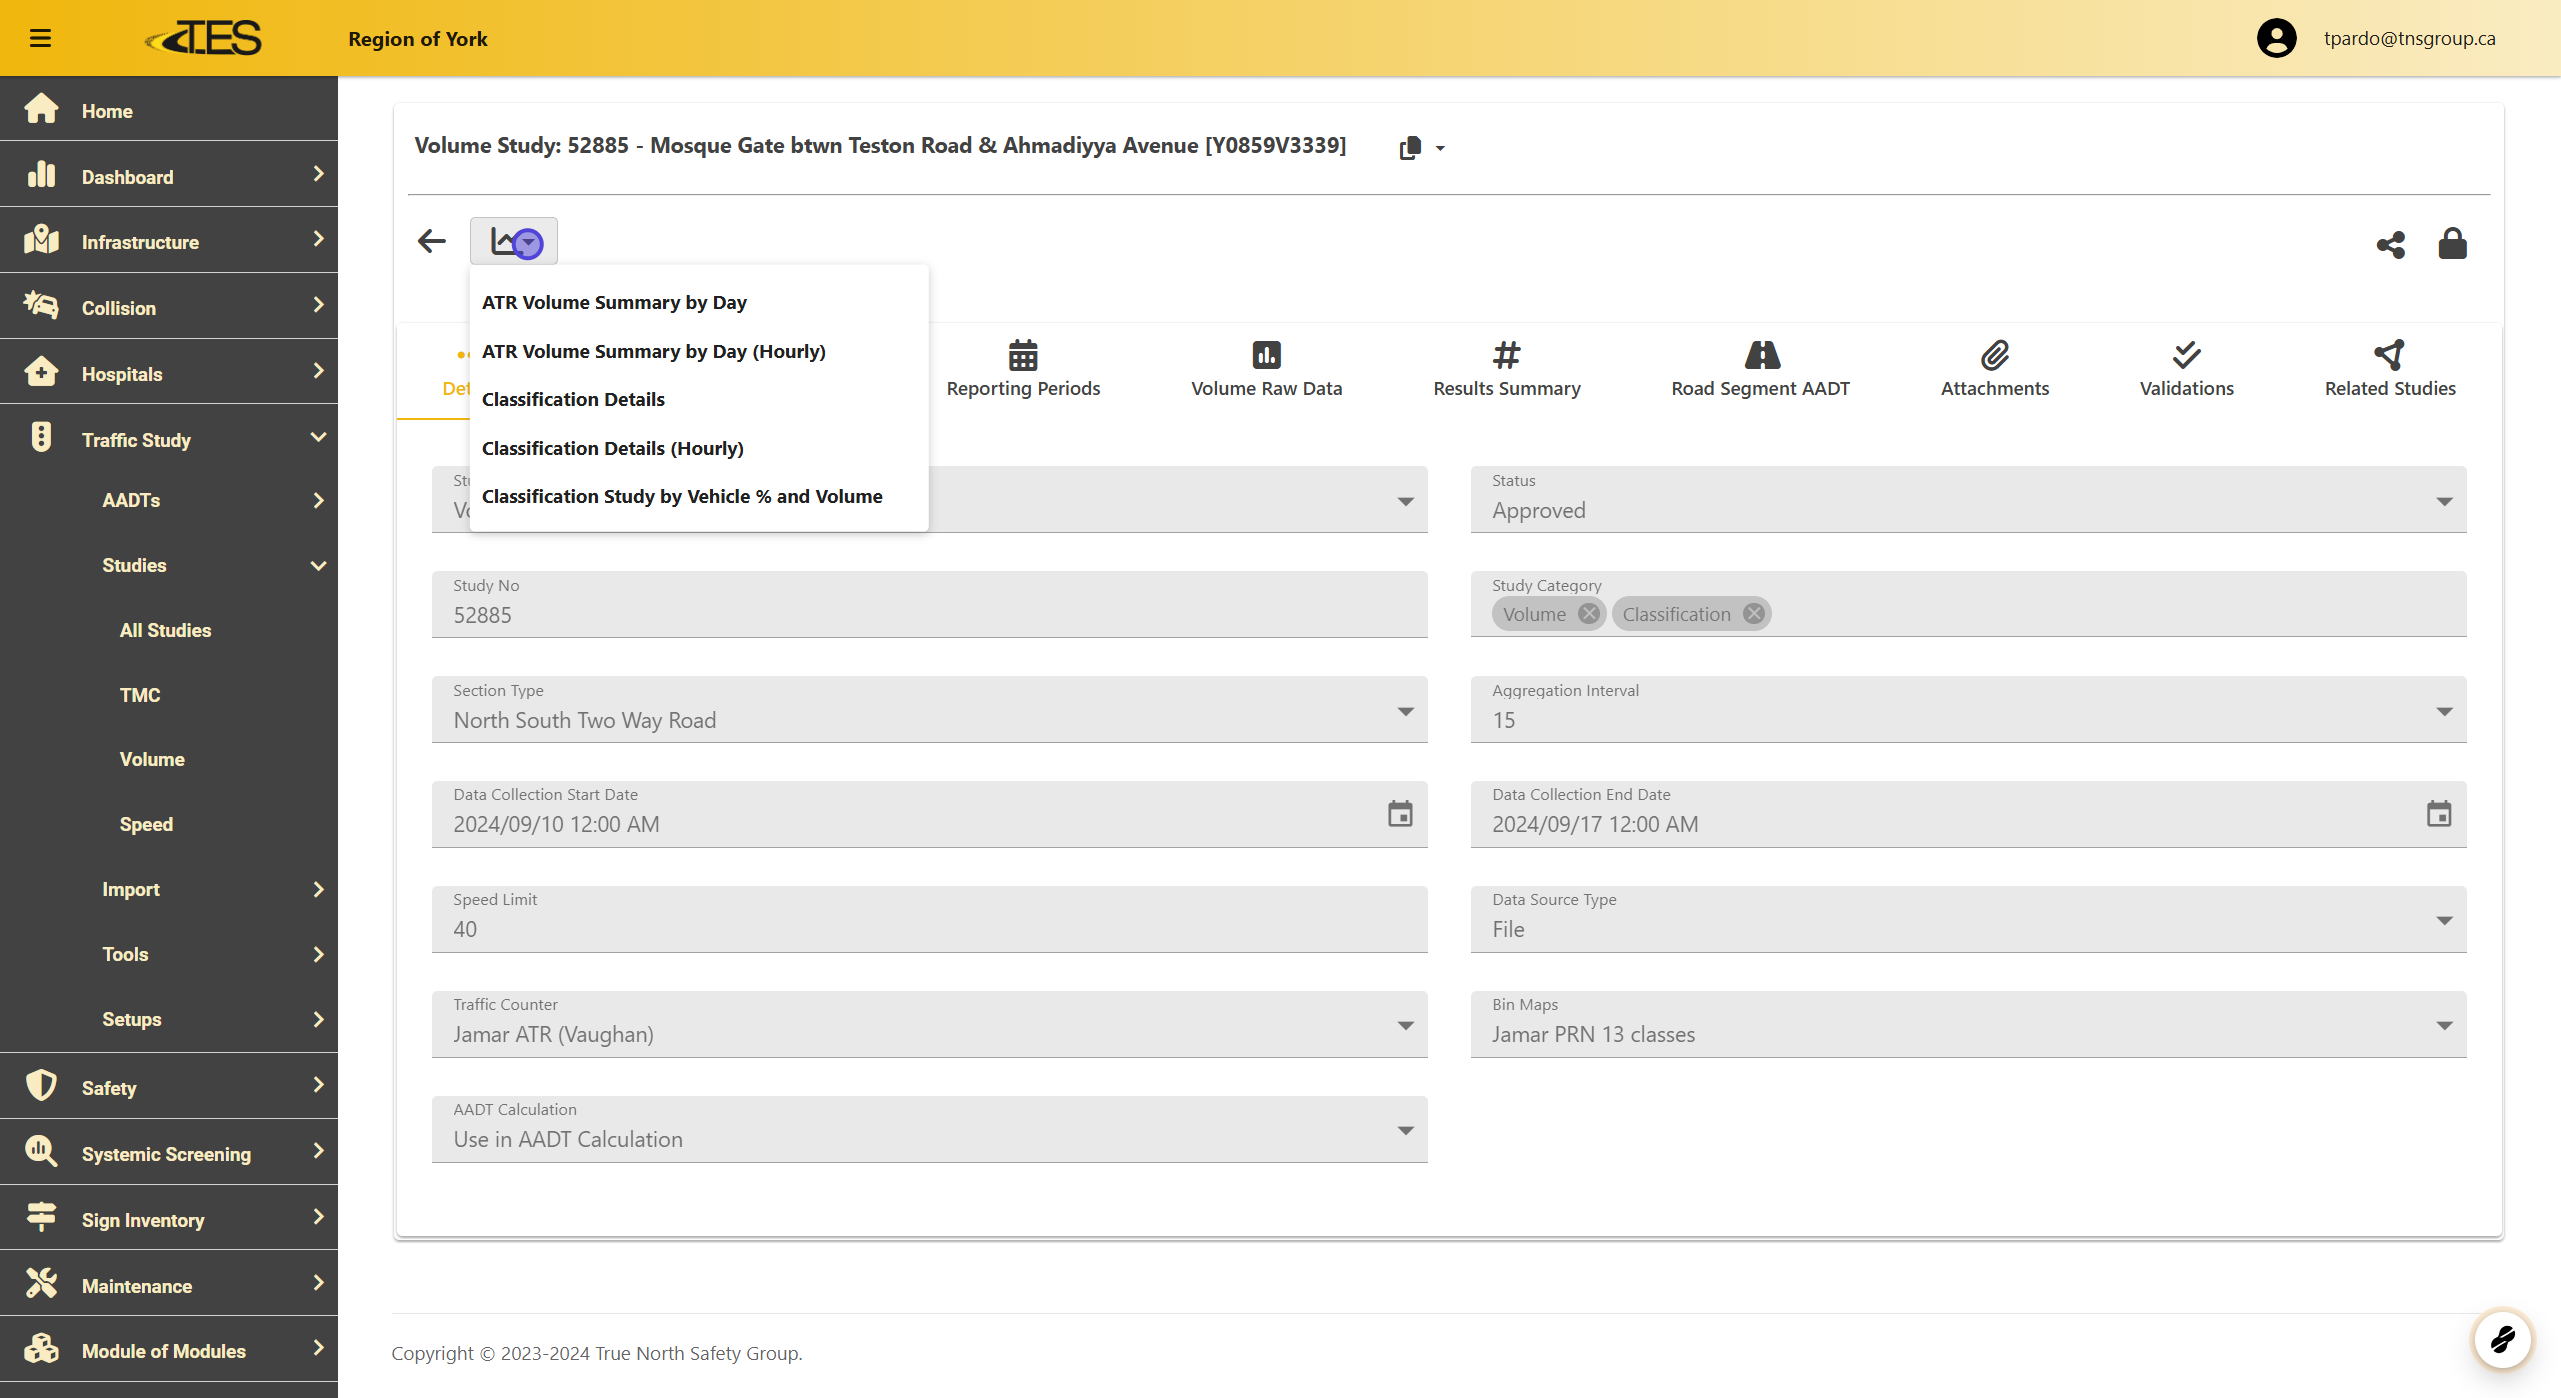Image resolution: width=2561 pixels, height=1398 pixels.
Task: Click the Speed Limit input field
Action: coord(928,928)
